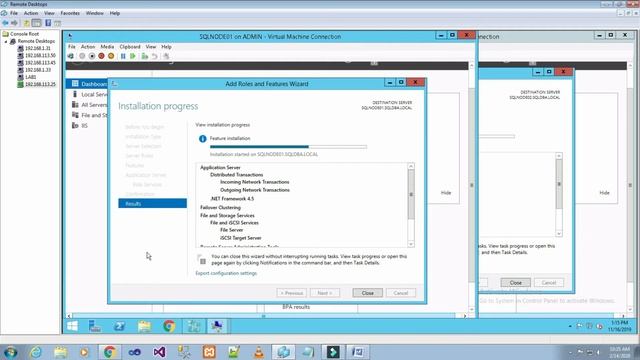The image size is (640, 360).
Task: Open Chrome on host taskbar
Action: [109, 351]
